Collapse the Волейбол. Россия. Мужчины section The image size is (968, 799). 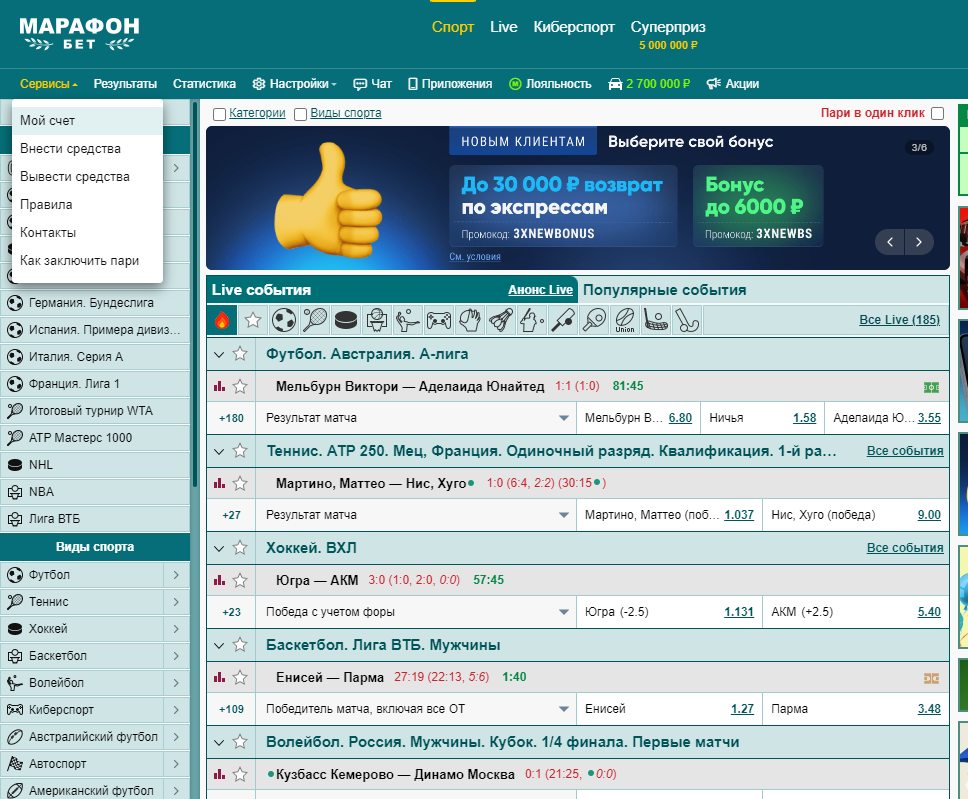[x=219, y=742]
